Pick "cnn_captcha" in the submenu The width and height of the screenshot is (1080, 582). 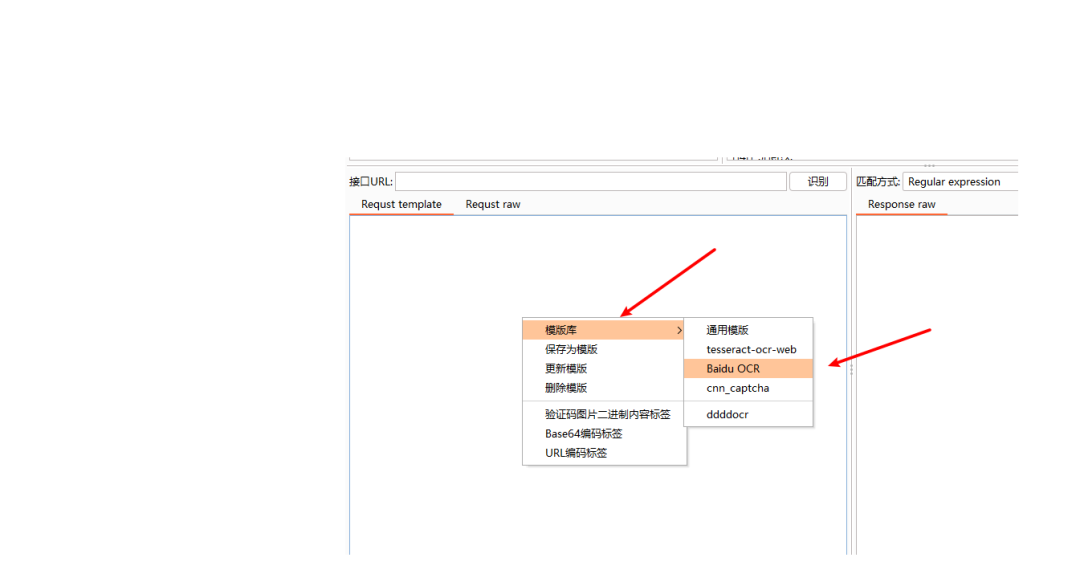click(x=736, y=388)
